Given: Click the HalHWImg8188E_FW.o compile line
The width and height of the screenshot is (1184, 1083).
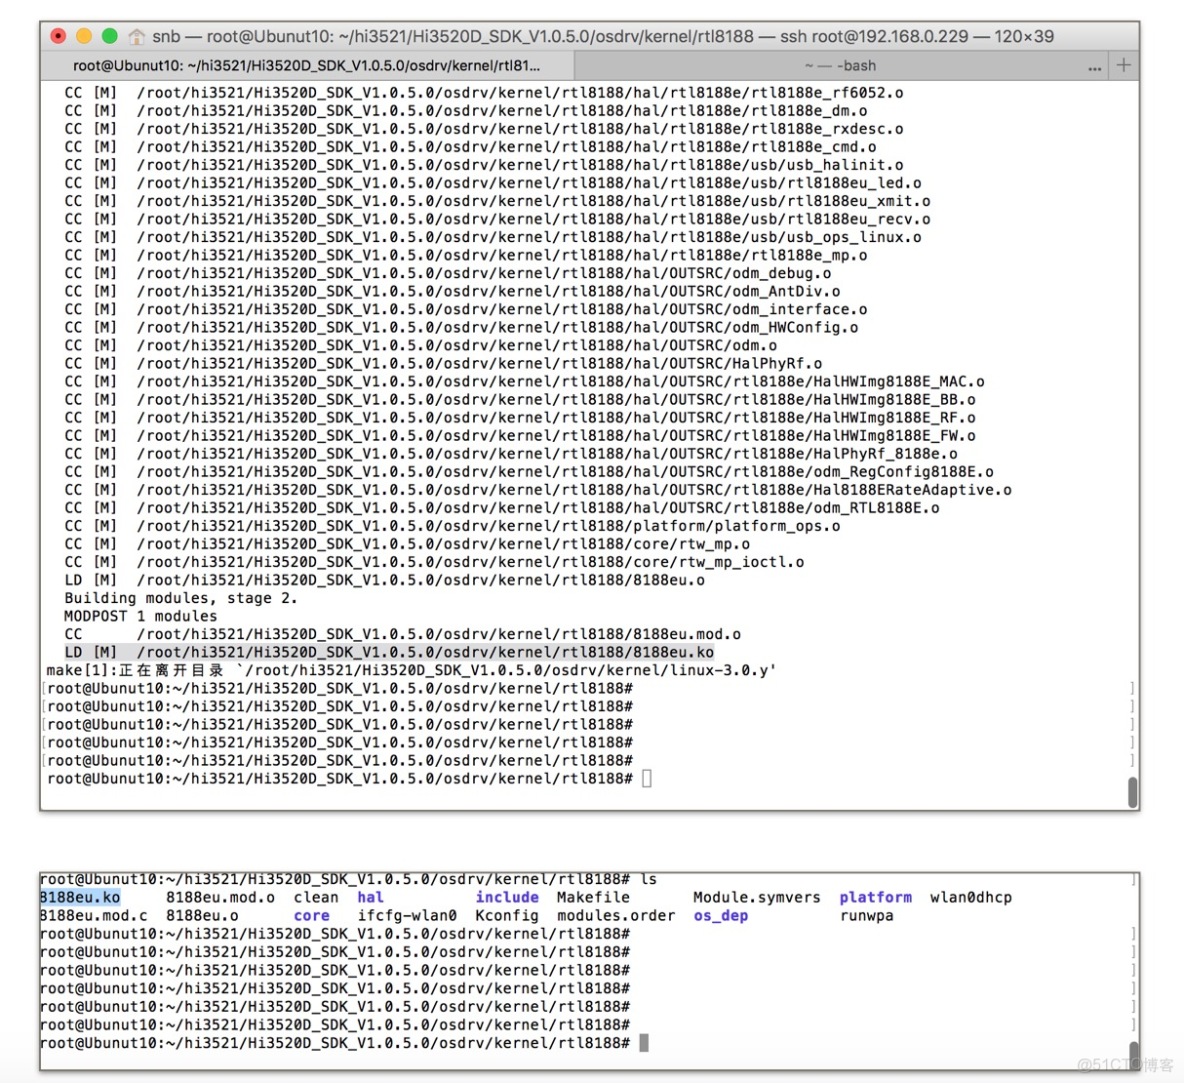Looking at the screenshot, I should click(520, 436).
